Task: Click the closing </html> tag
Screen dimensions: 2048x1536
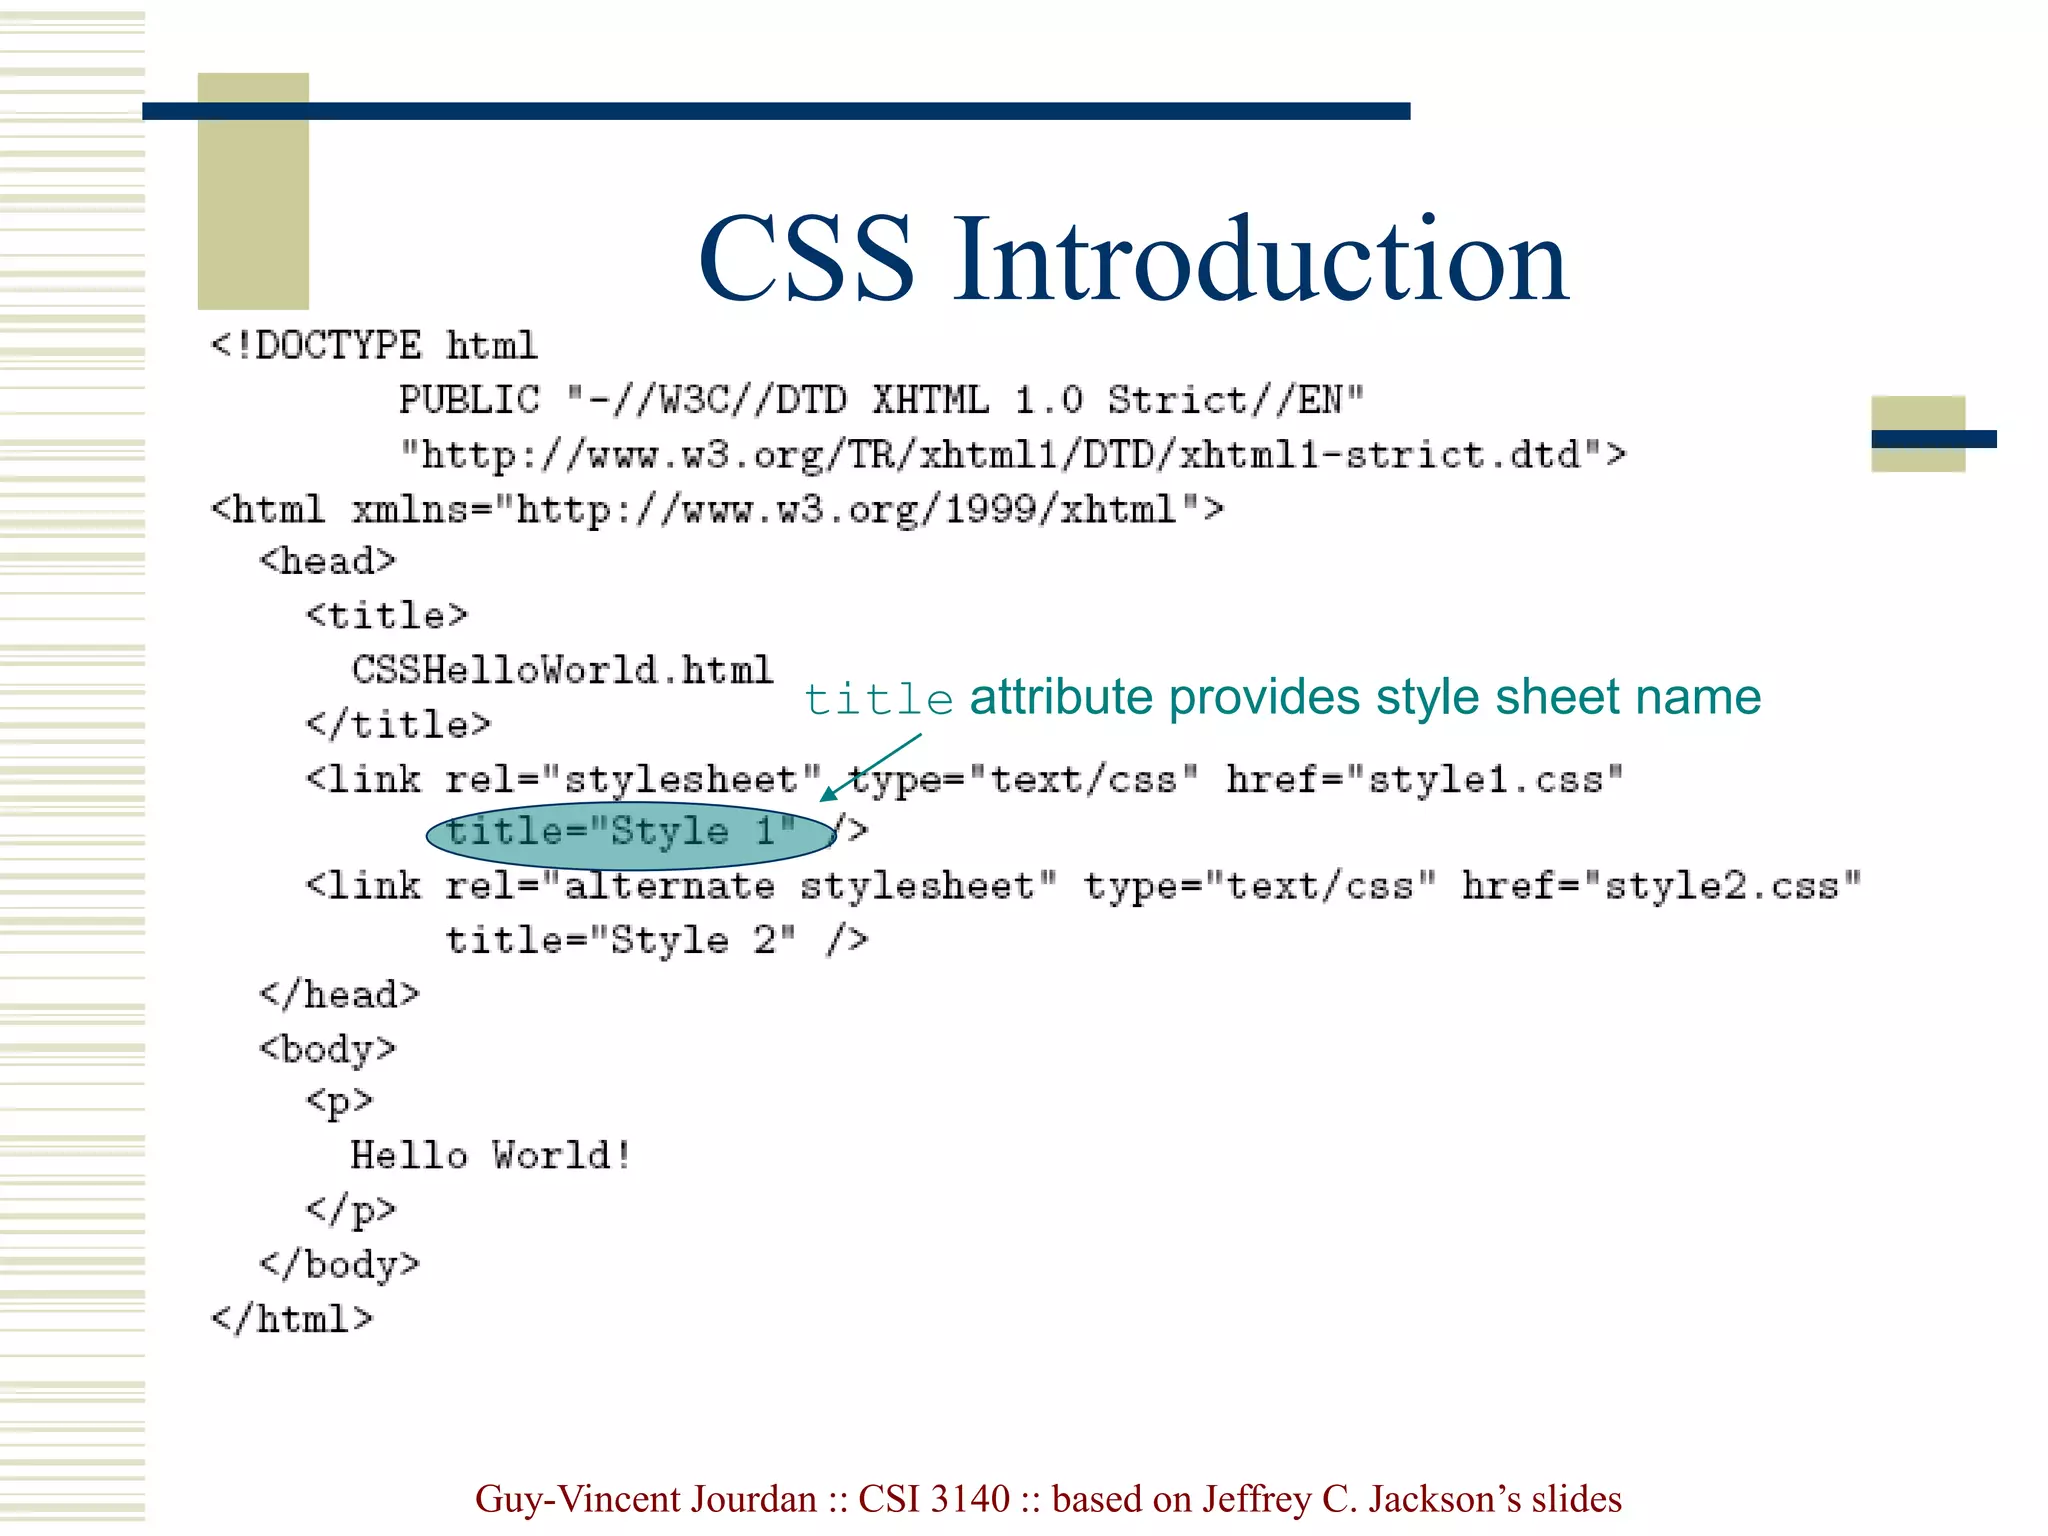Action: pos(291,1319)
